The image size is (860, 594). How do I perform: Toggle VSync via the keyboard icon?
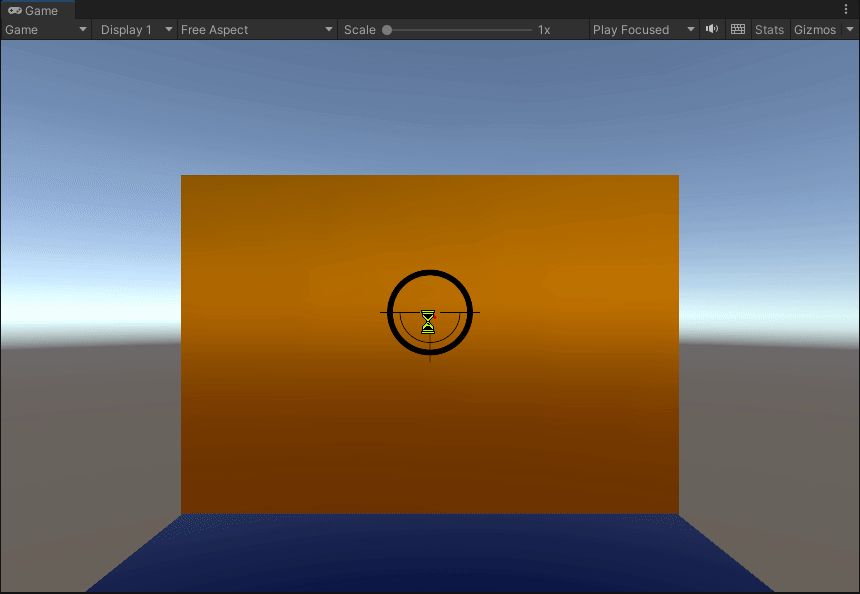[x=737, y=29]
